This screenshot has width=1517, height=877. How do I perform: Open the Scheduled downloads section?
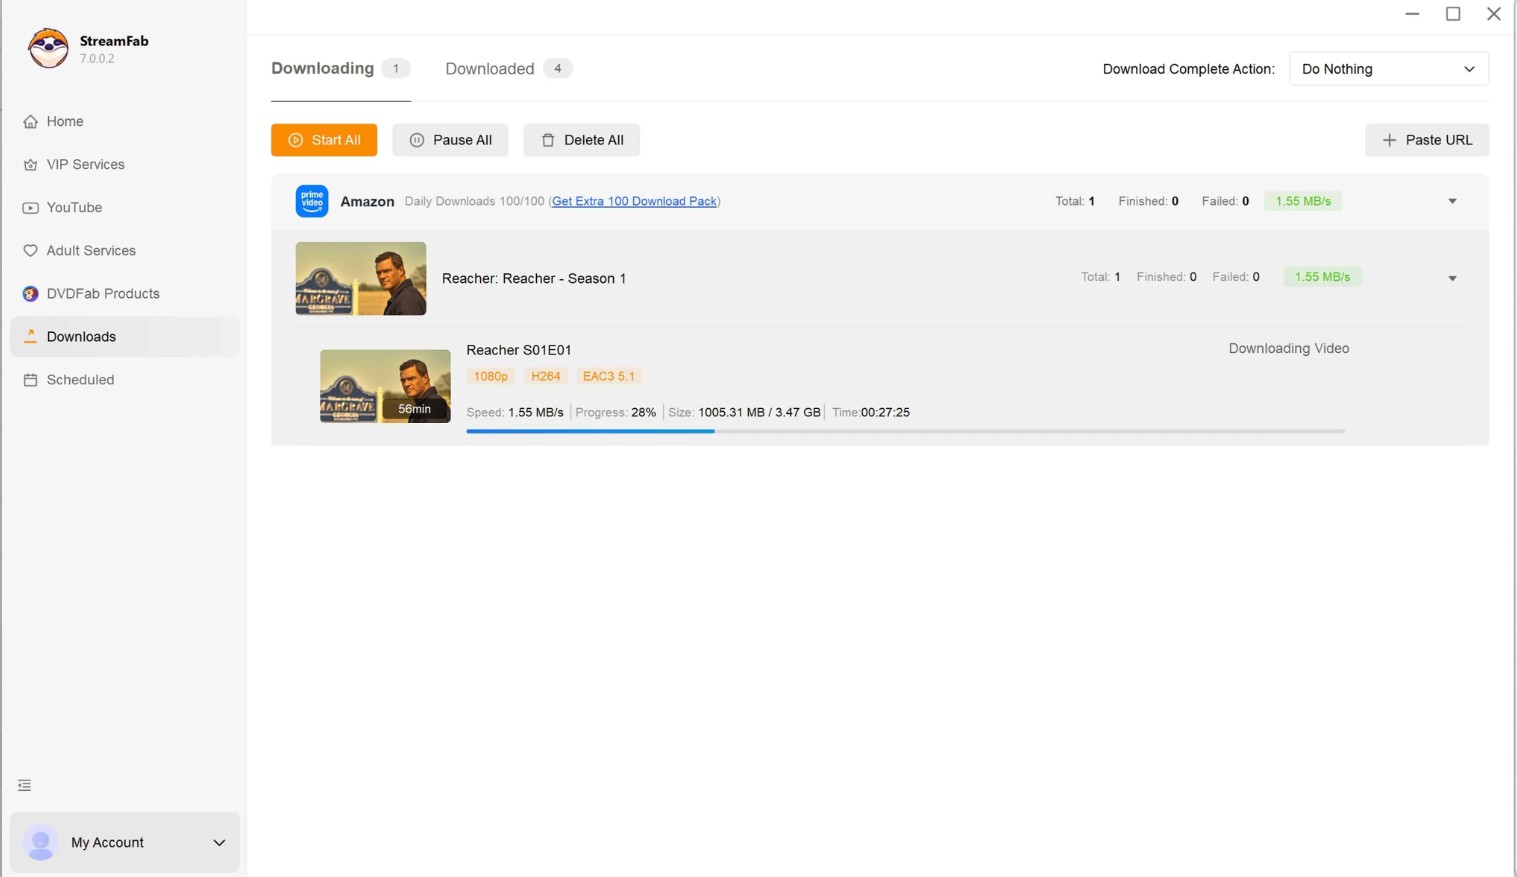tap(80, 379)
